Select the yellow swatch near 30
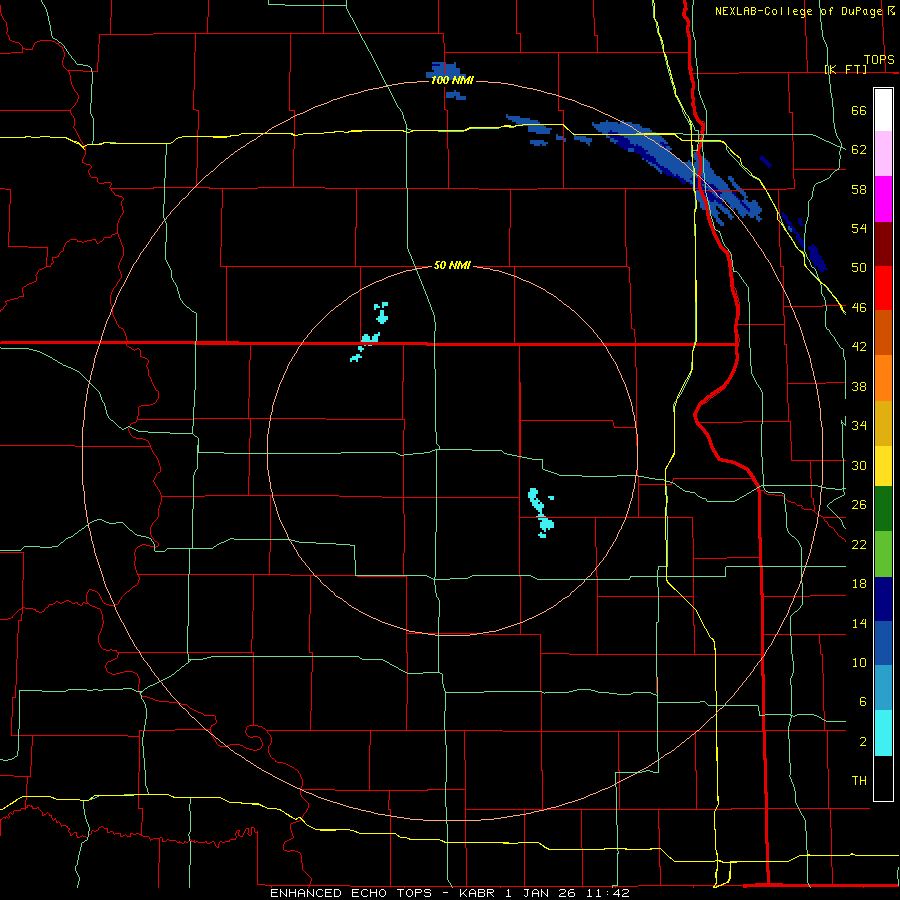Screen dimensions: 900x900 click(x=883, y=465)
